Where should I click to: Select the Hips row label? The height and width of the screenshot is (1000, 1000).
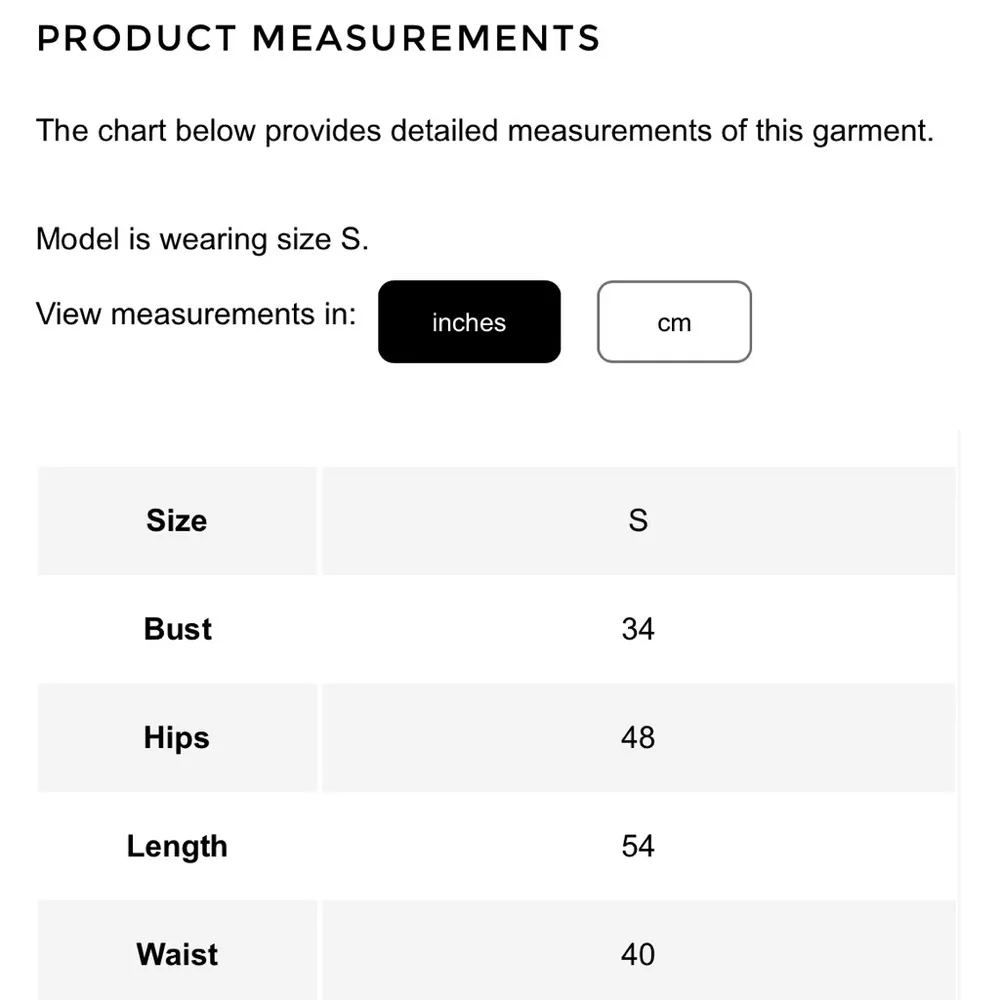[x=177, y=738]
